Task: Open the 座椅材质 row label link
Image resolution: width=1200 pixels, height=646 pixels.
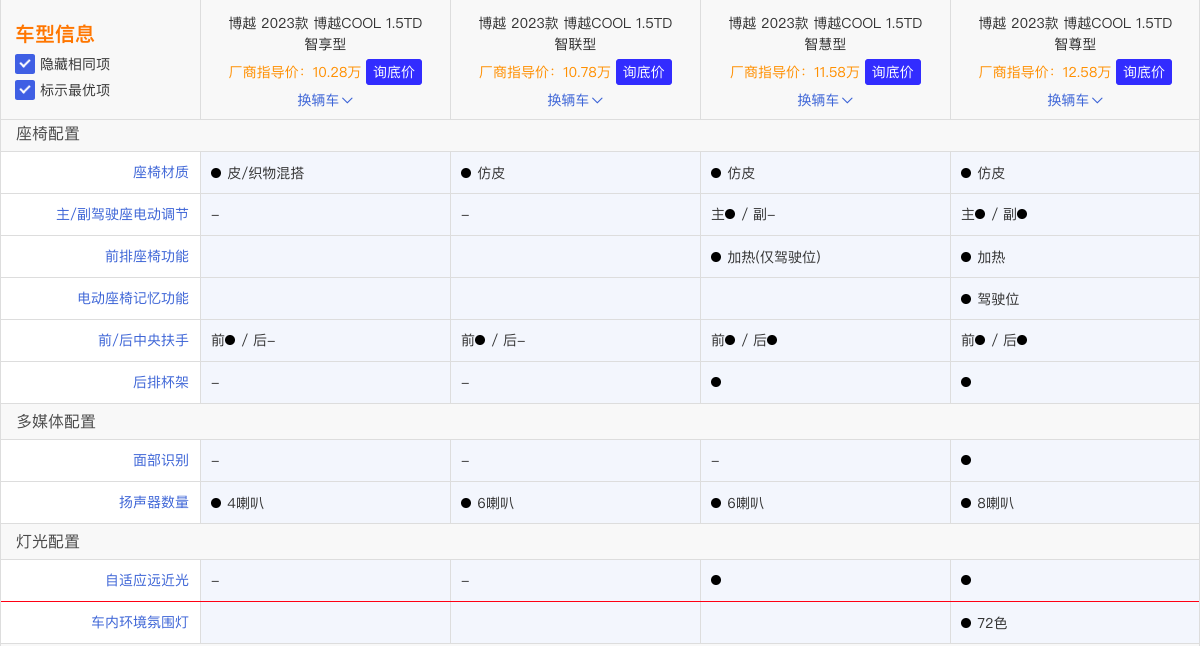Action: [161, 172]
